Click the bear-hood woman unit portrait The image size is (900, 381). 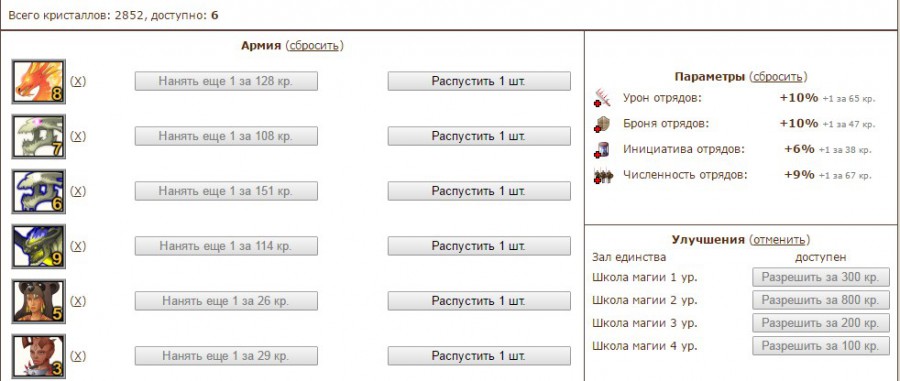(38, 301)
